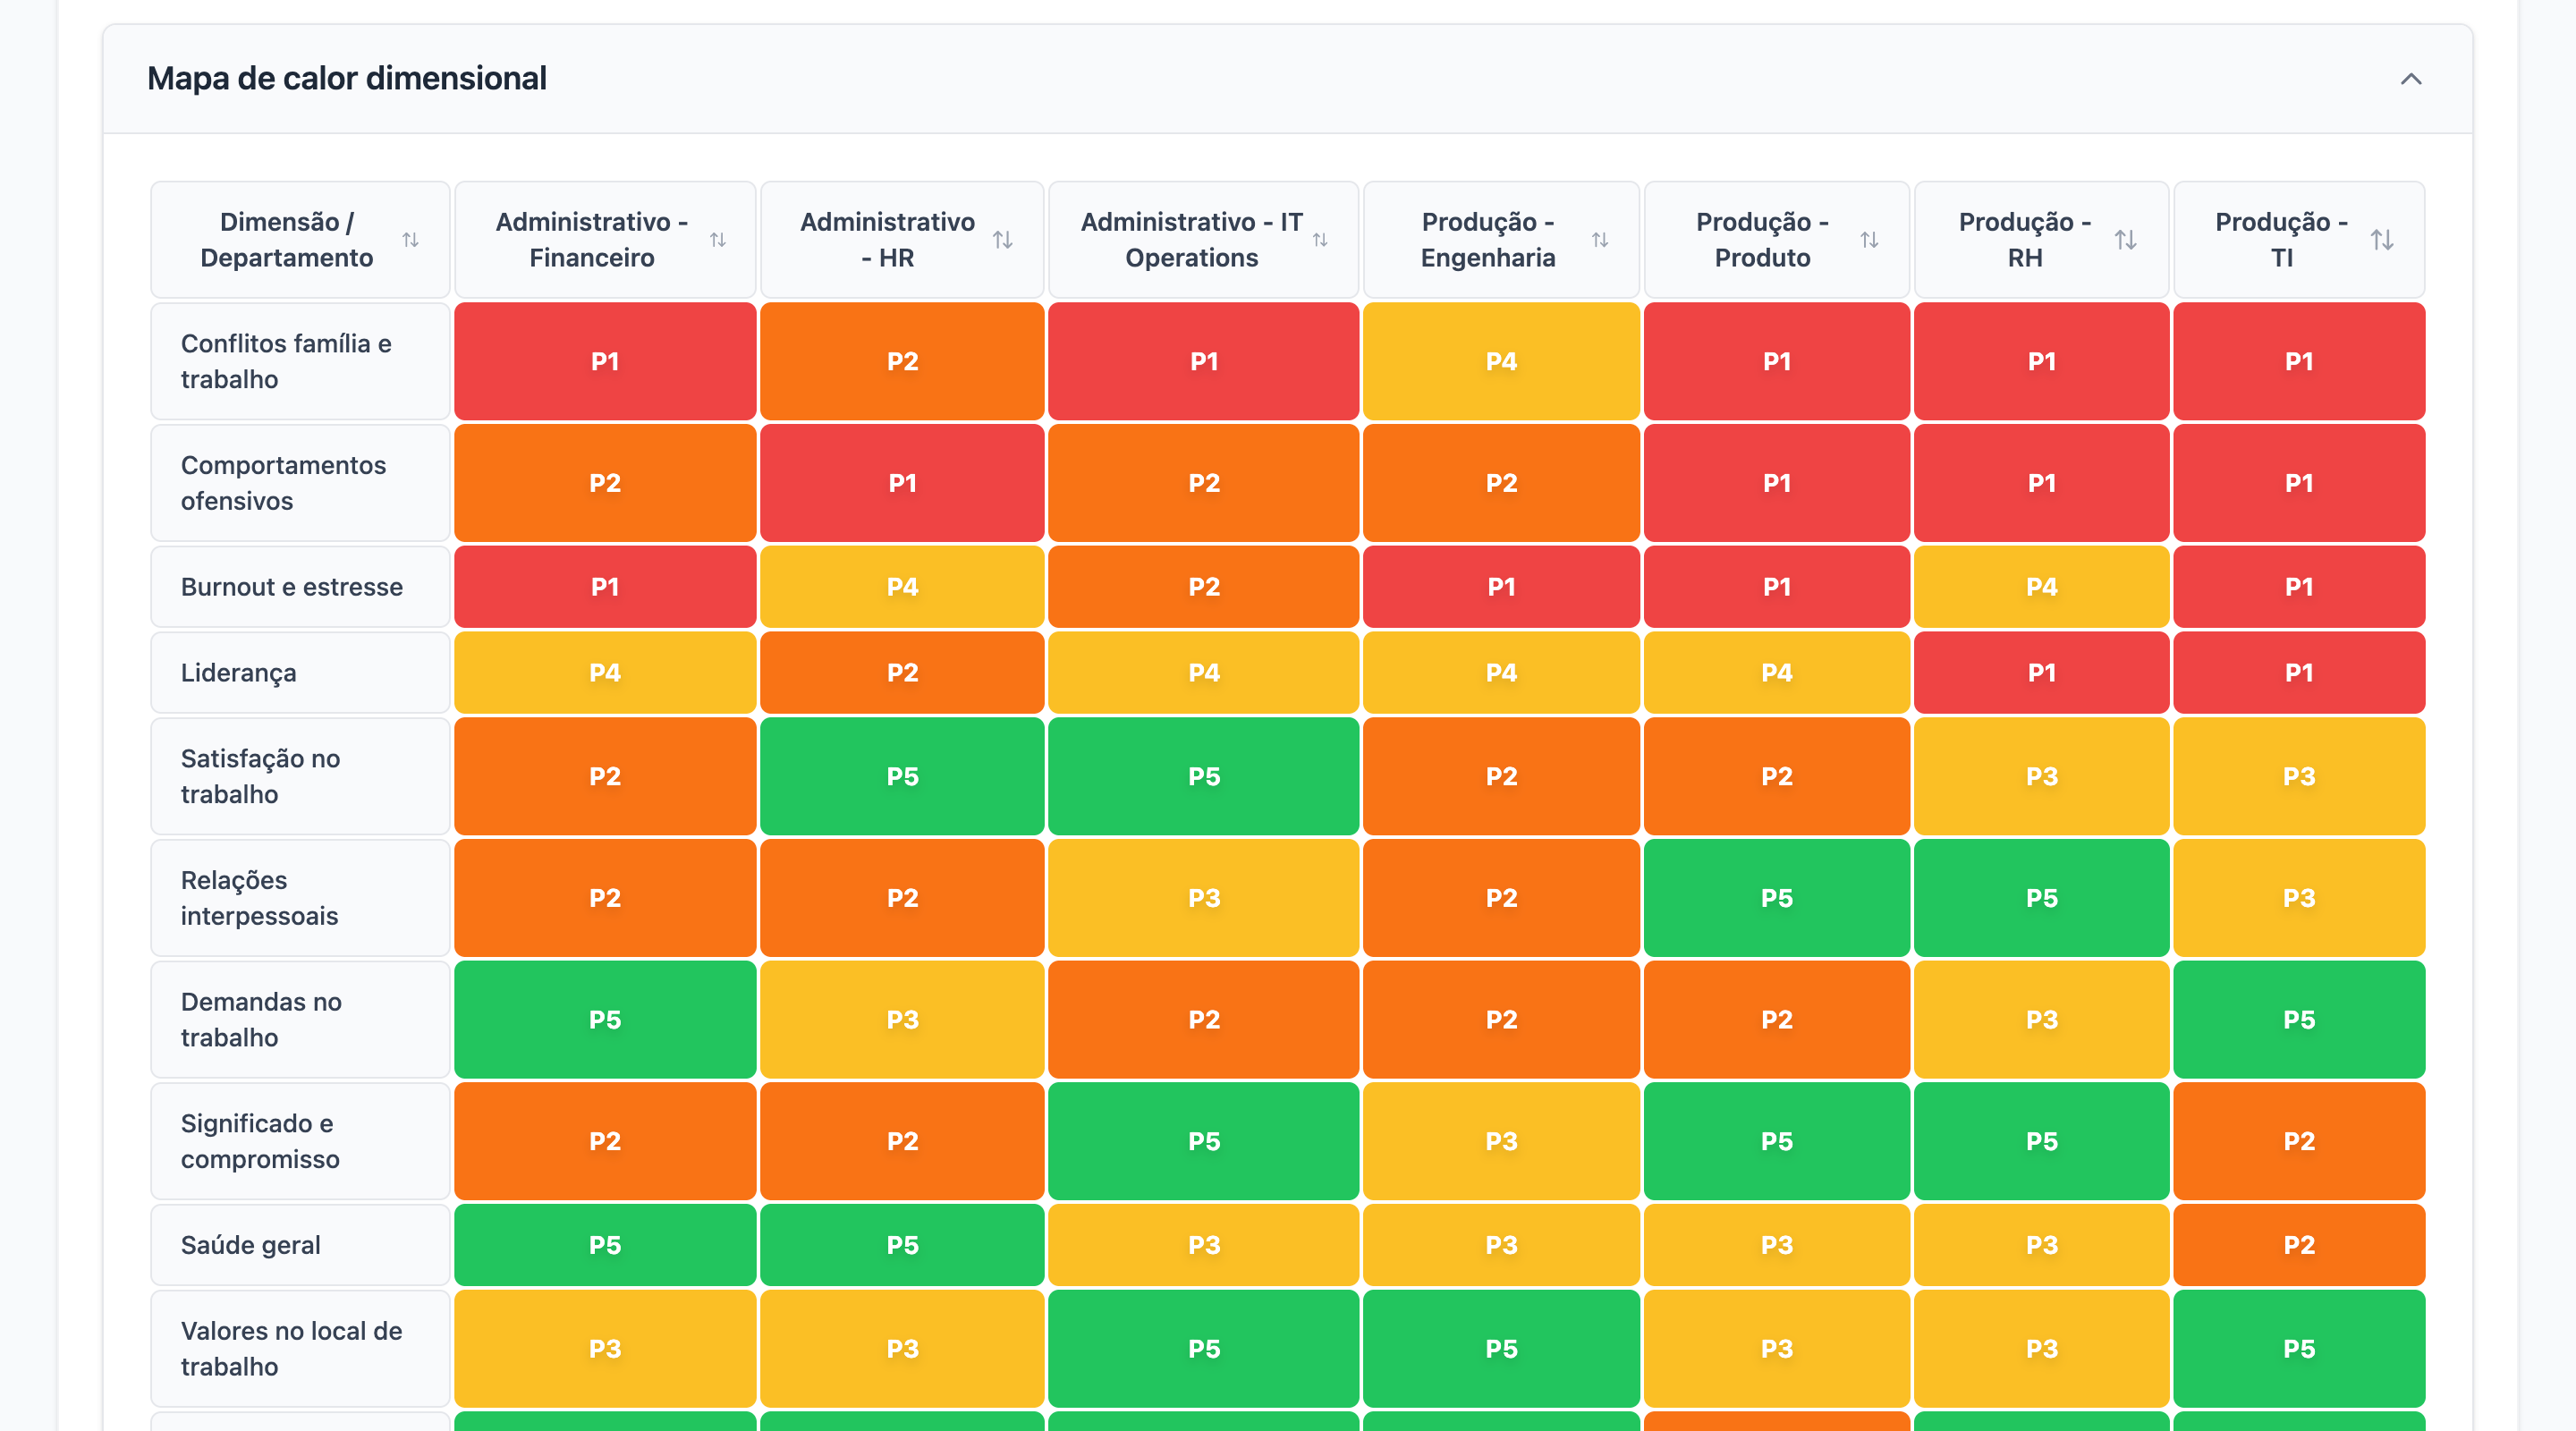Click the Administrativo - IT Operations header text
2576x1431 pixels.
pos(1191,240)
